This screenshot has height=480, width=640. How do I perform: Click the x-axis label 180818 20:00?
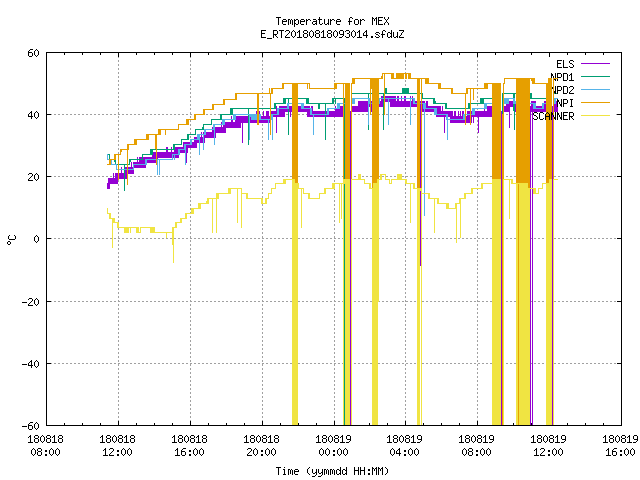pos(261,446)
